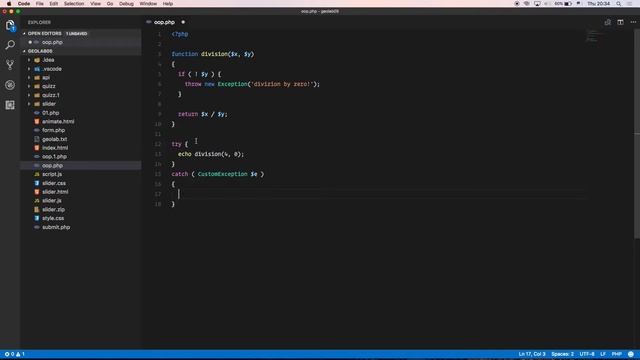Expand the .idea folder
Viewport: 640px width, 360px height.
tap(48, 60)
